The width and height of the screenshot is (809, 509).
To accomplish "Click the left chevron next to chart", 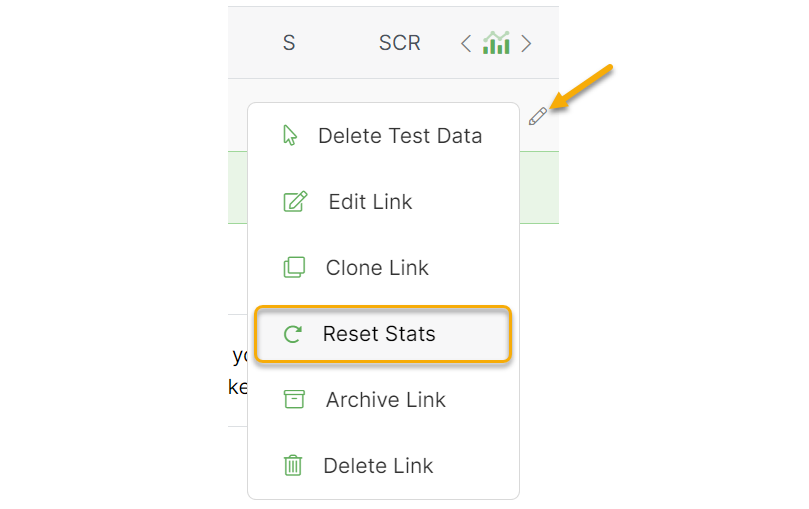I will pos(466,43).
